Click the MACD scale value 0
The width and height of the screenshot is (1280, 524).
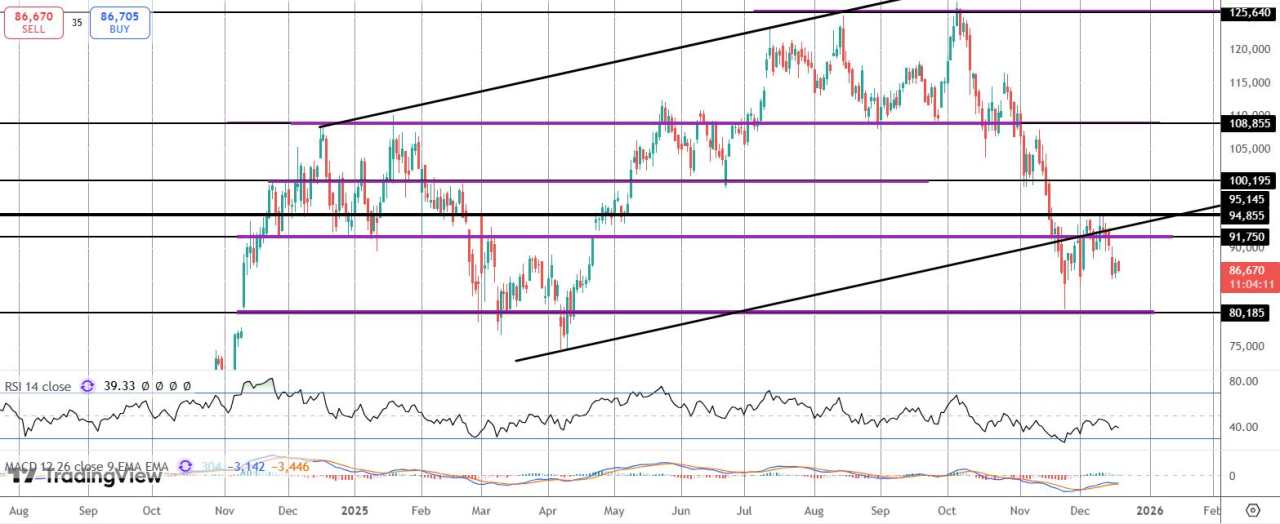pyautogui.click(x=1233, y=477)
